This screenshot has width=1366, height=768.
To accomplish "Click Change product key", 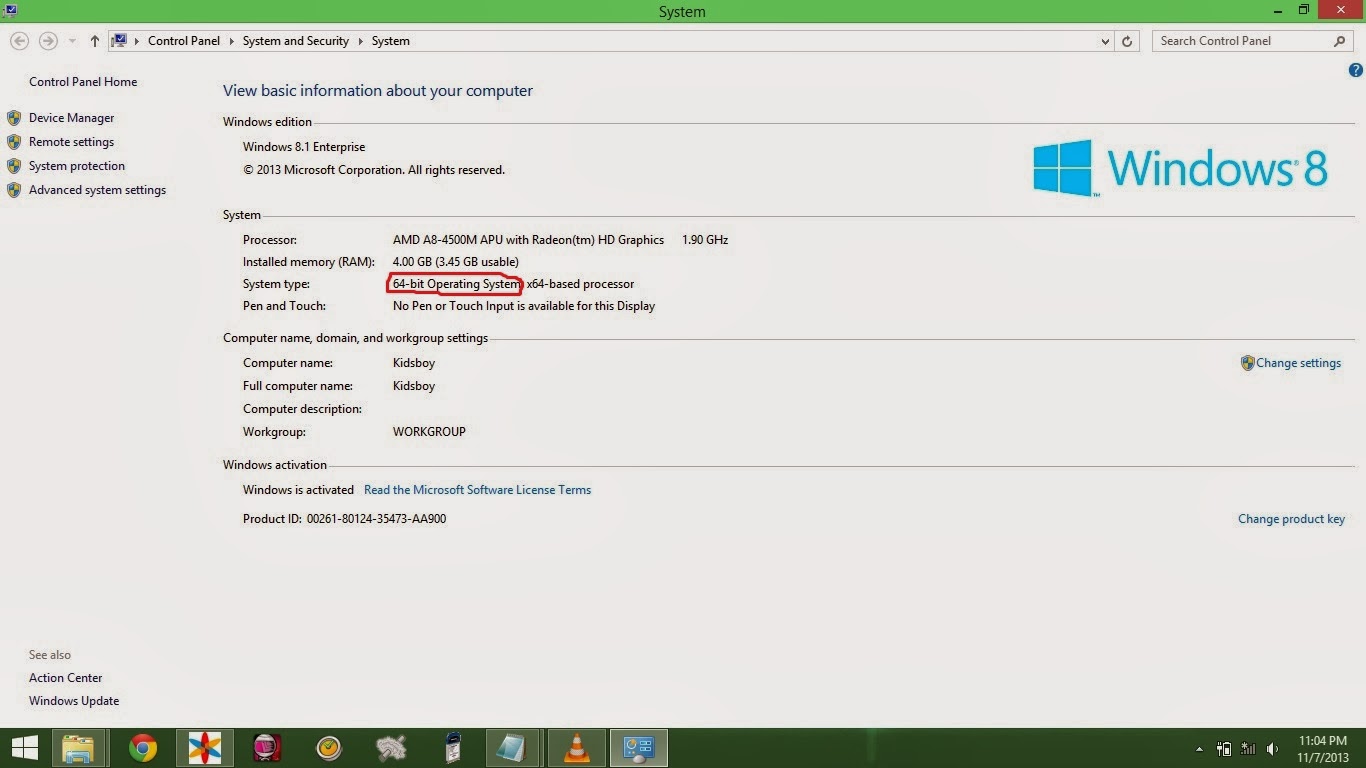I will tap(1291, 519).
